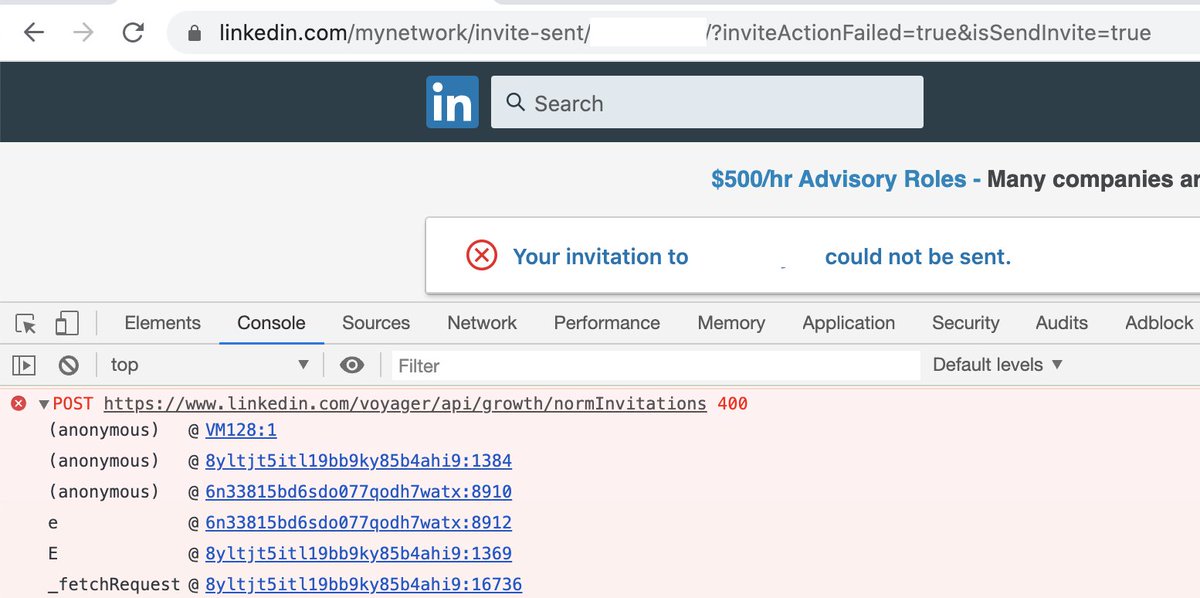
Task: Select the Console tab
Action: [x=271, y=323]
